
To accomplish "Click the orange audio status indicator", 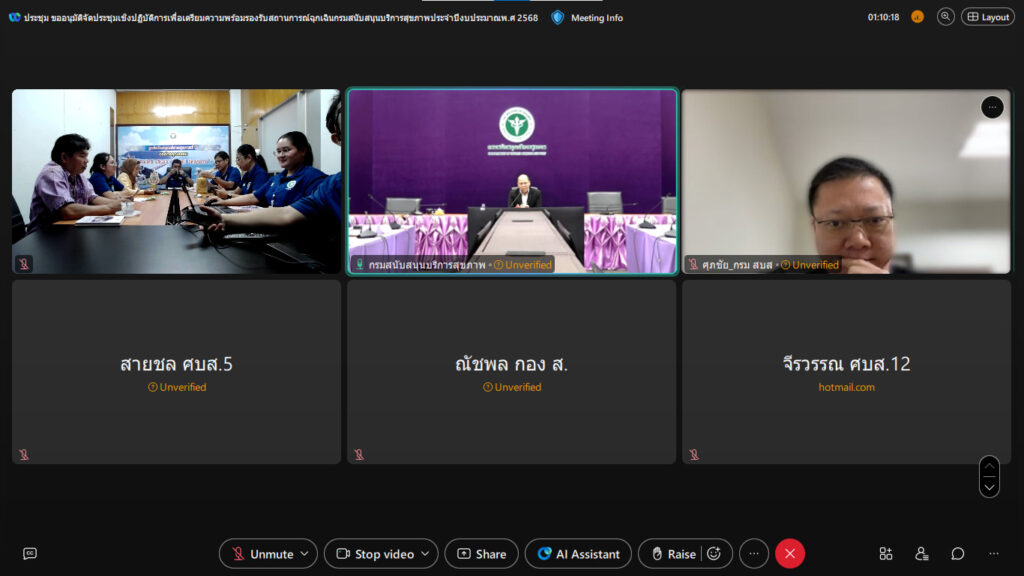I will 917,17.
